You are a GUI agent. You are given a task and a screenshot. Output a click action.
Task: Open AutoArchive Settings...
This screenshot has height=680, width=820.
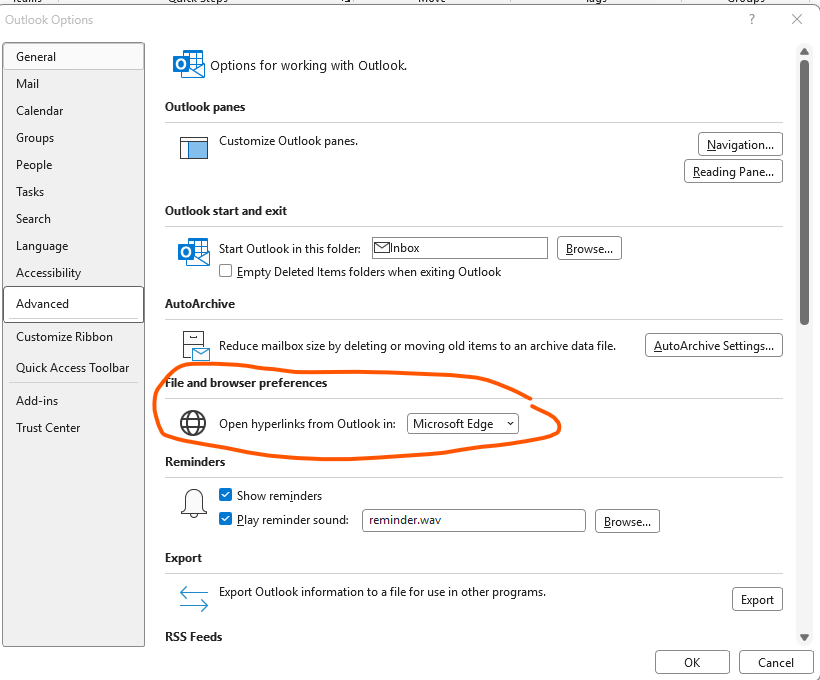(x=713, y=346)
